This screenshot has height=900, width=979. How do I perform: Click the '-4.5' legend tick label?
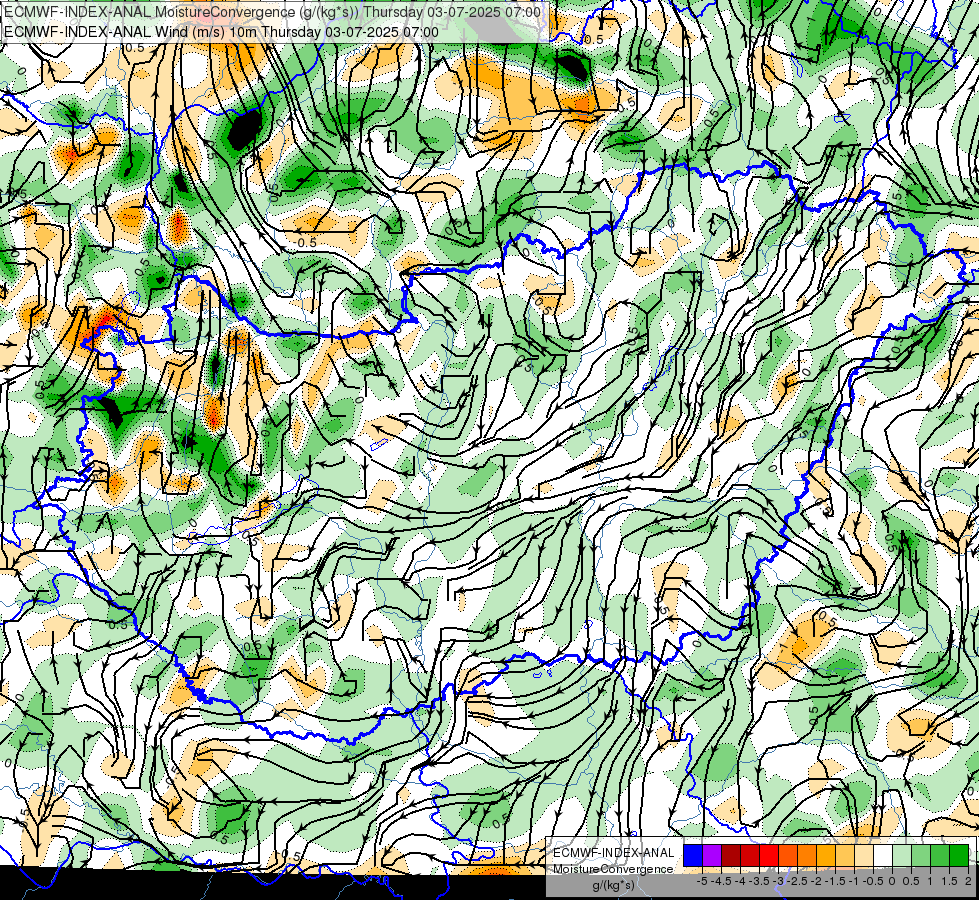[721, 881]
